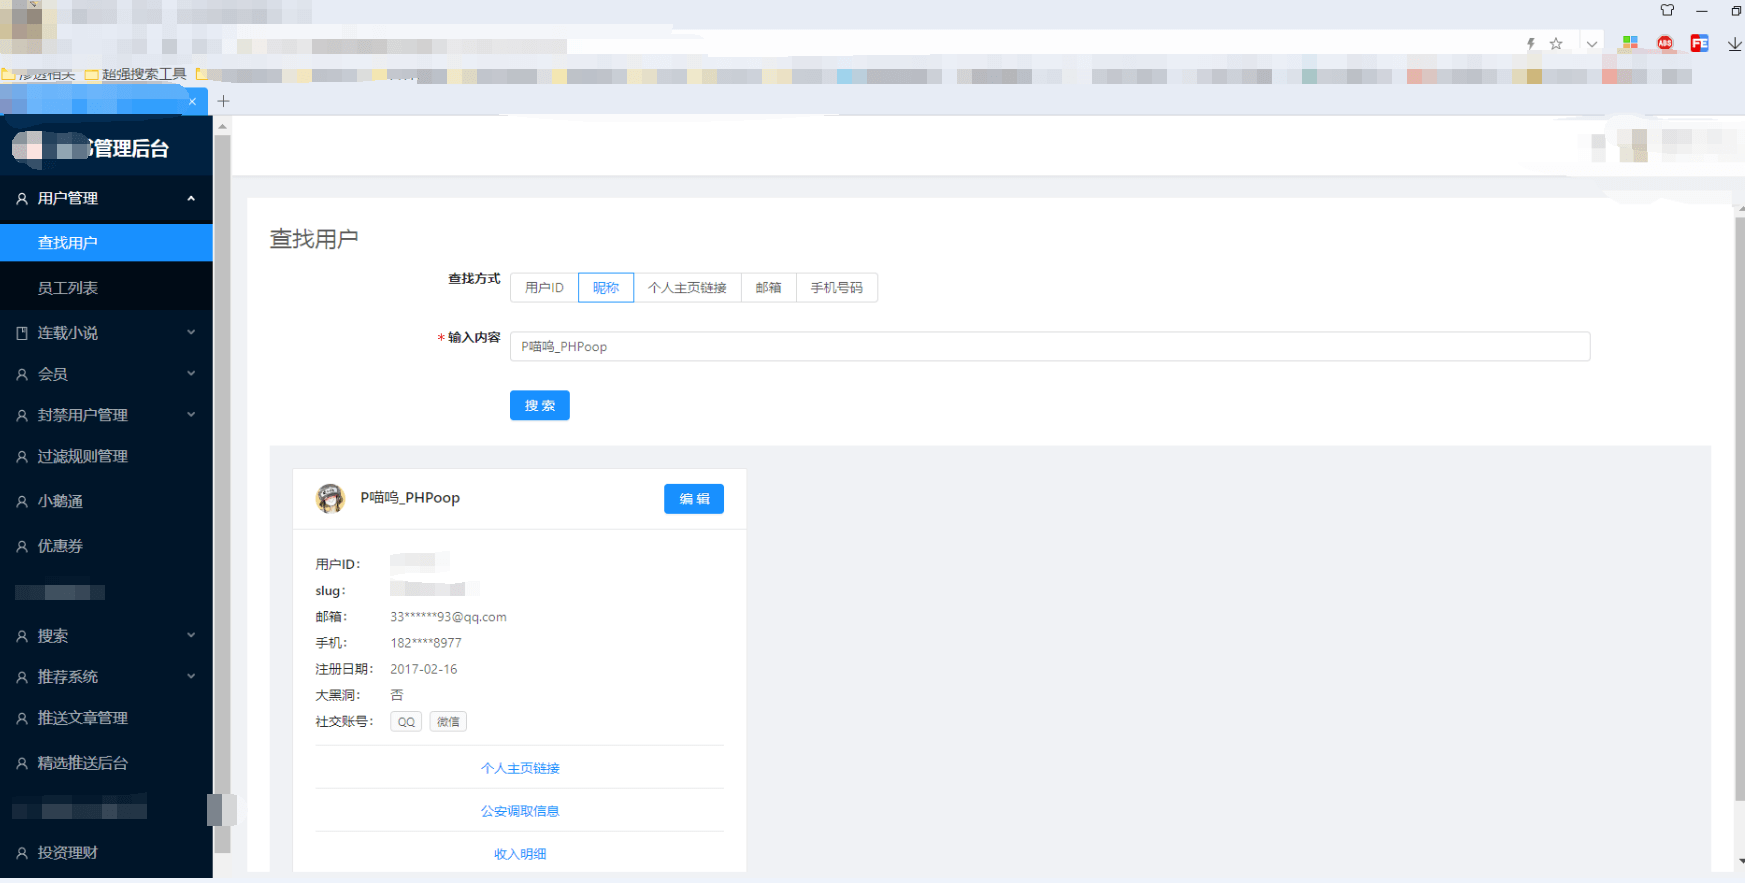Open the 公安调取信息 link

coord(520,811)
